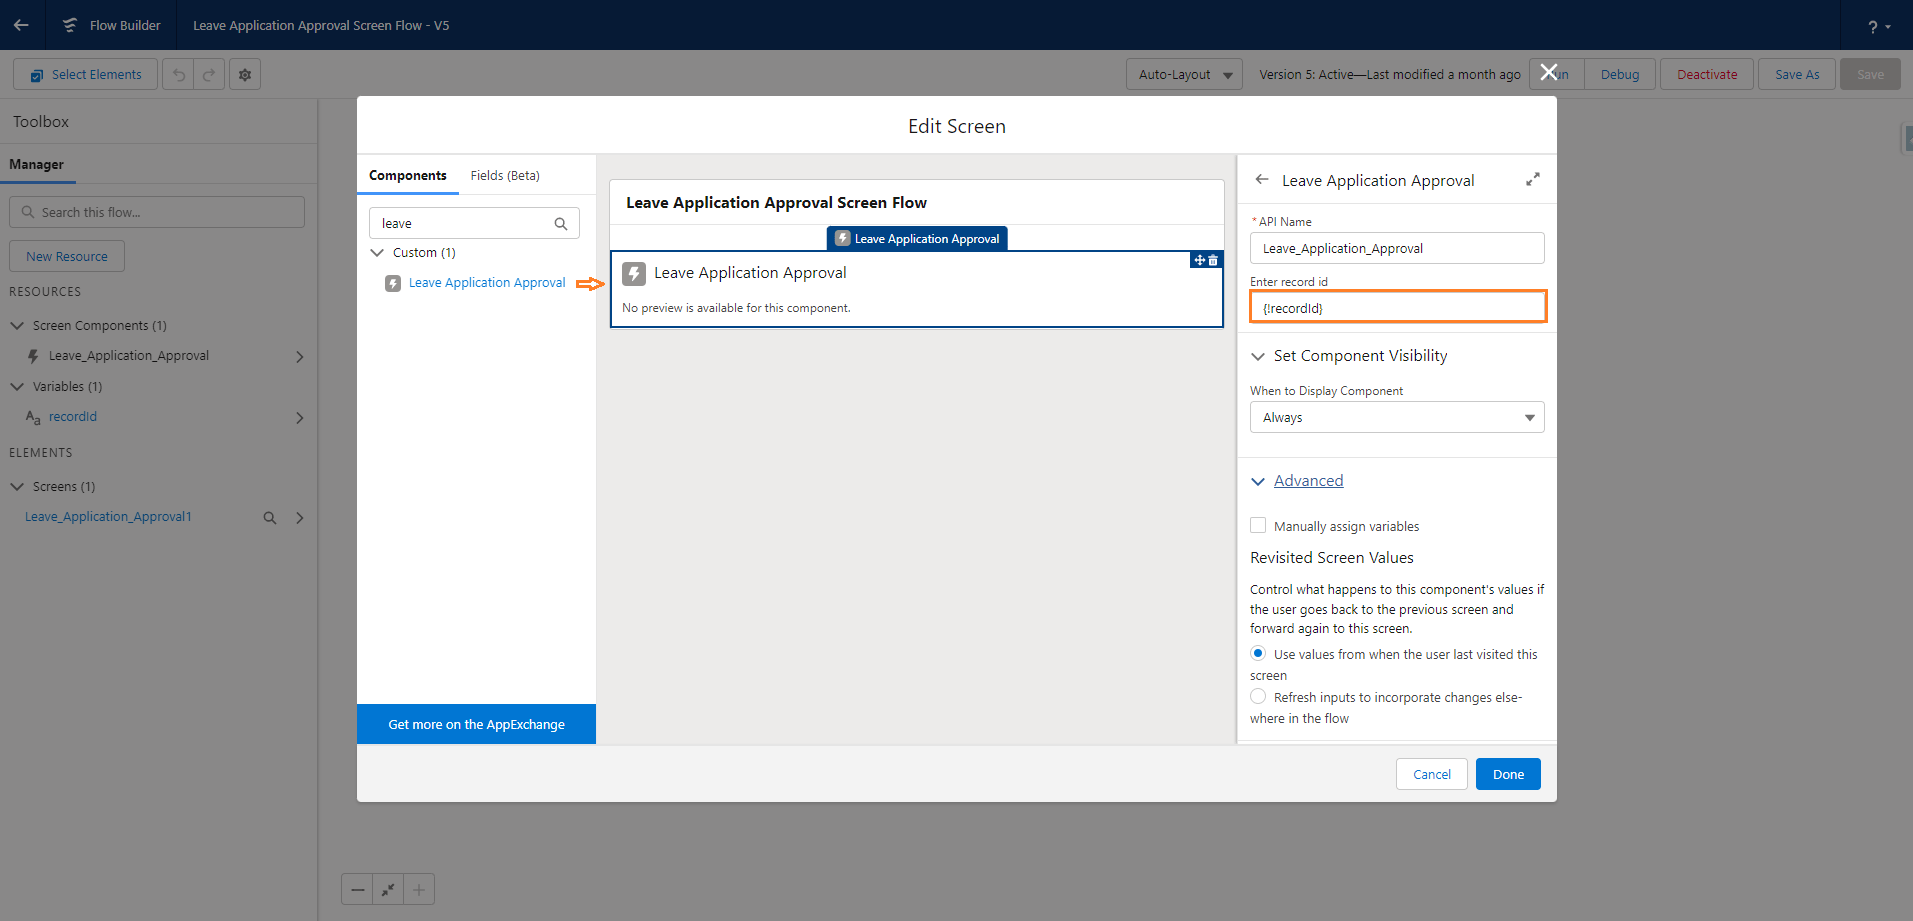Open Leave_Application_Approval1 screen link
The width and height of the screenshot is (1913, 921).
108,517
